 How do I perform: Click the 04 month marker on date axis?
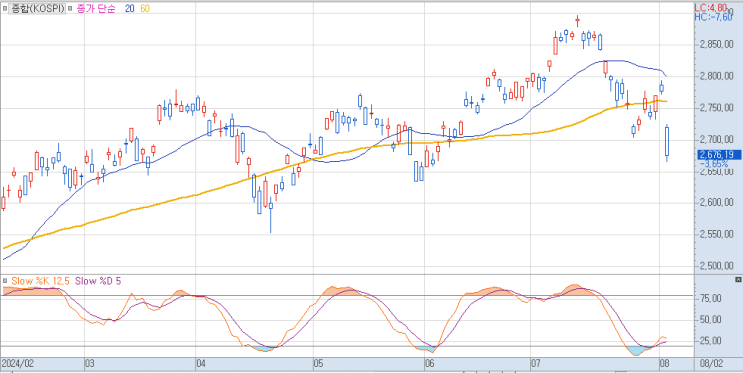[x=201, y=364]
